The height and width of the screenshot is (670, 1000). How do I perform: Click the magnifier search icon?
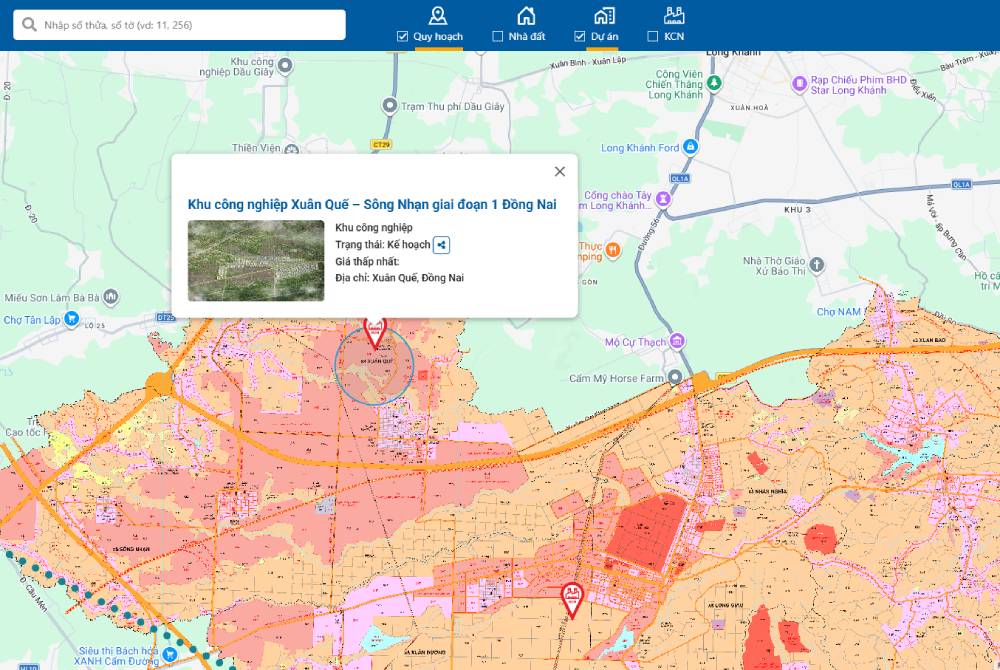point(30,25)
